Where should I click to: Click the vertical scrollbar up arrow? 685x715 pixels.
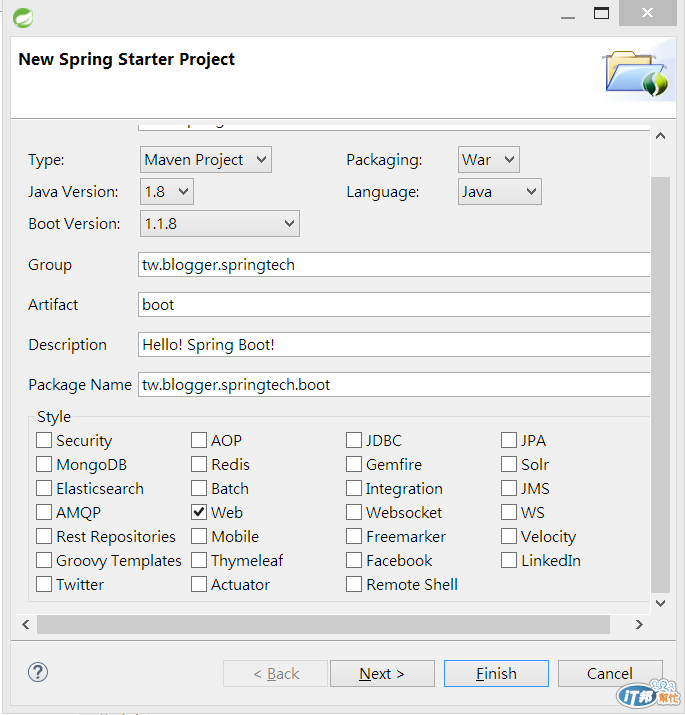pos(660,136)
